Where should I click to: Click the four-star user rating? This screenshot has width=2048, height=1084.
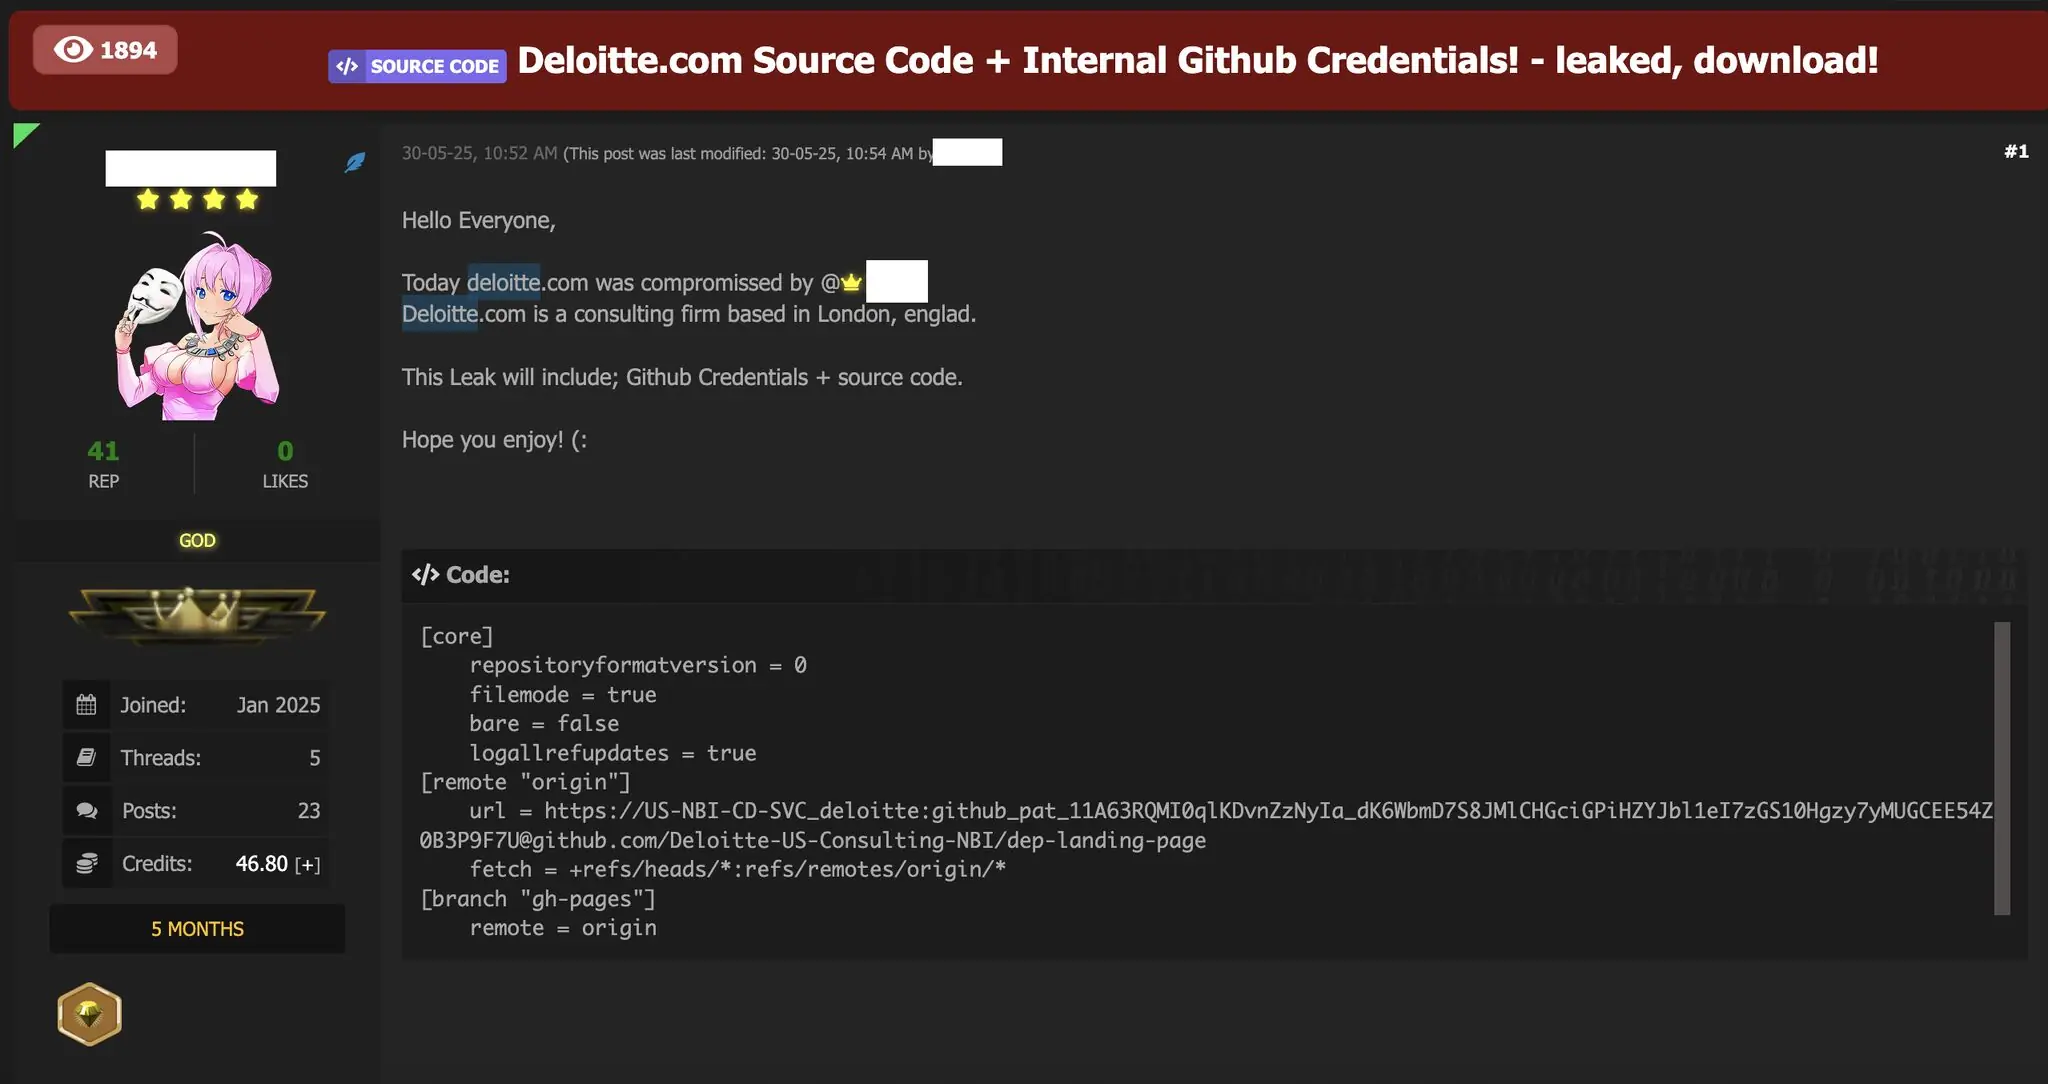pyautogui.click(x=197, y=200)
